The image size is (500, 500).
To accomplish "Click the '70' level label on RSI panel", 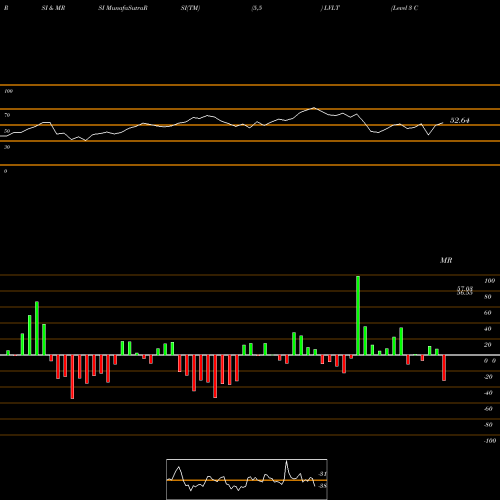I will tap(7, 115).
